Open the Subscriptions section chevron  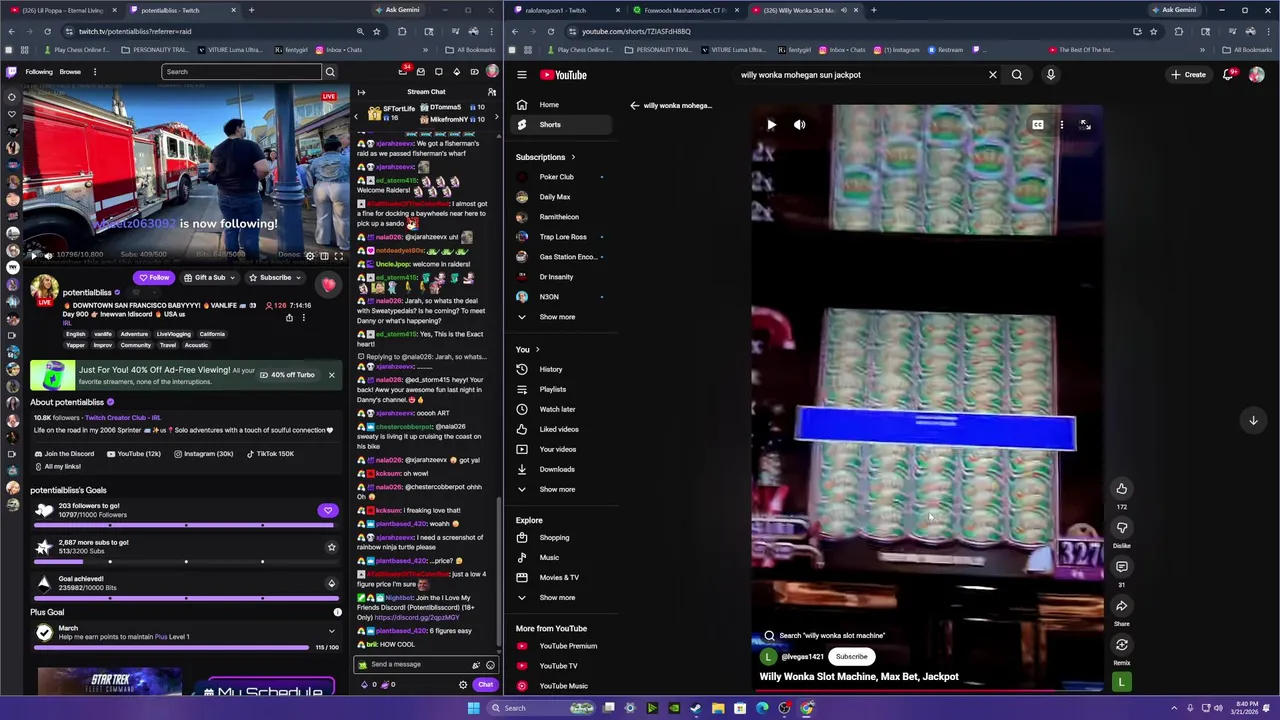[x=573, y=157]
